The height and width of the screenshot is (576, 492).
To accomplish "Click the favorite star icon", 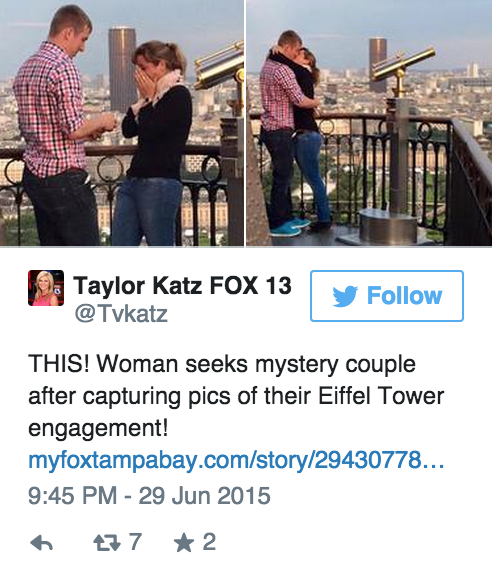I will [x=183, y=543].
